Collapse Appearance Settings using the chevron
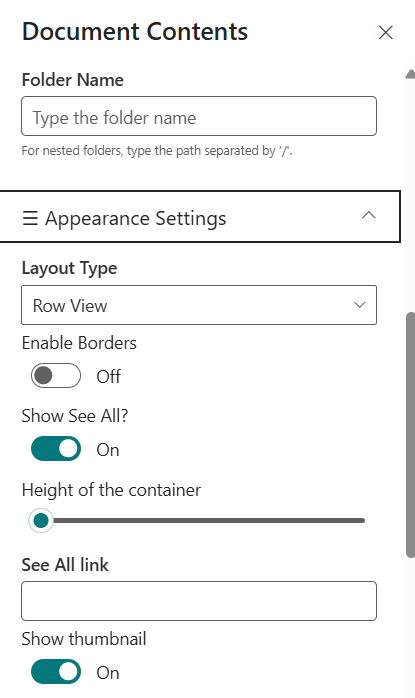This screenshot has width=415, height=698. coord(369,215)
